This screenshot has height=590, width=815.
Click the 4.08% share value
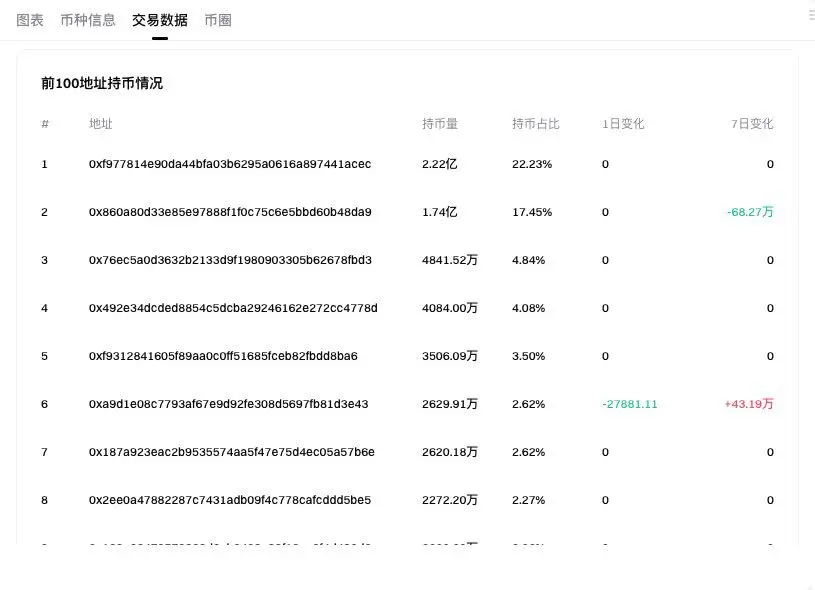tap(529, 308)
